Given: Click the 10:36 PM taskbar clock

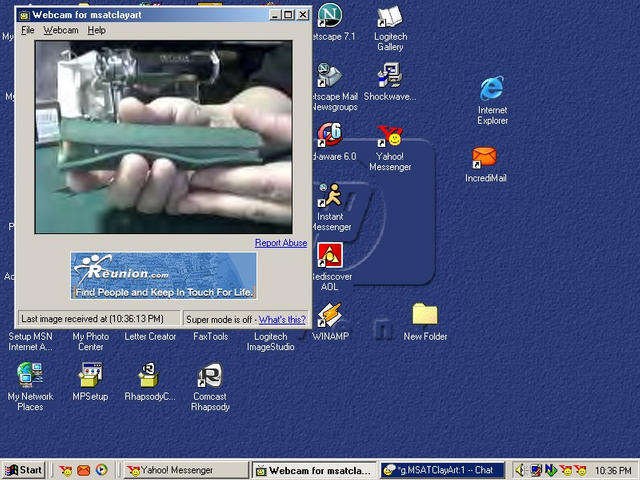Looking at the screenshot, I should click(613, 471).
